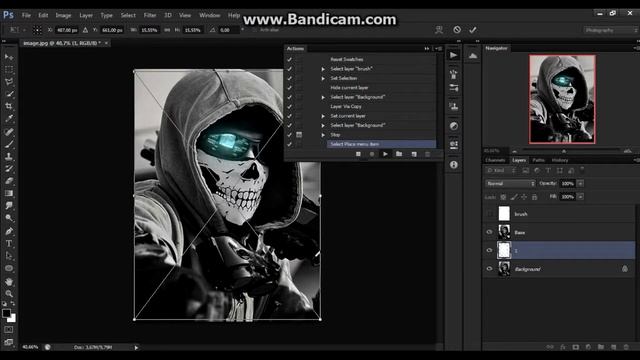Expand the Set Selection step
This screenshot has height=360, width=640.
point(323,78)
